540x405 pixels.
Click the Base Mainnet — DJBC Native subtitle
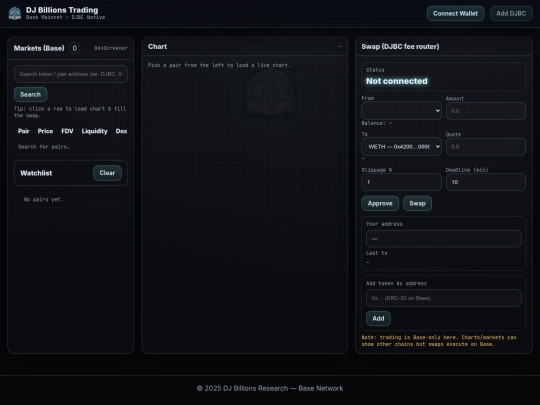pos(65,17)
